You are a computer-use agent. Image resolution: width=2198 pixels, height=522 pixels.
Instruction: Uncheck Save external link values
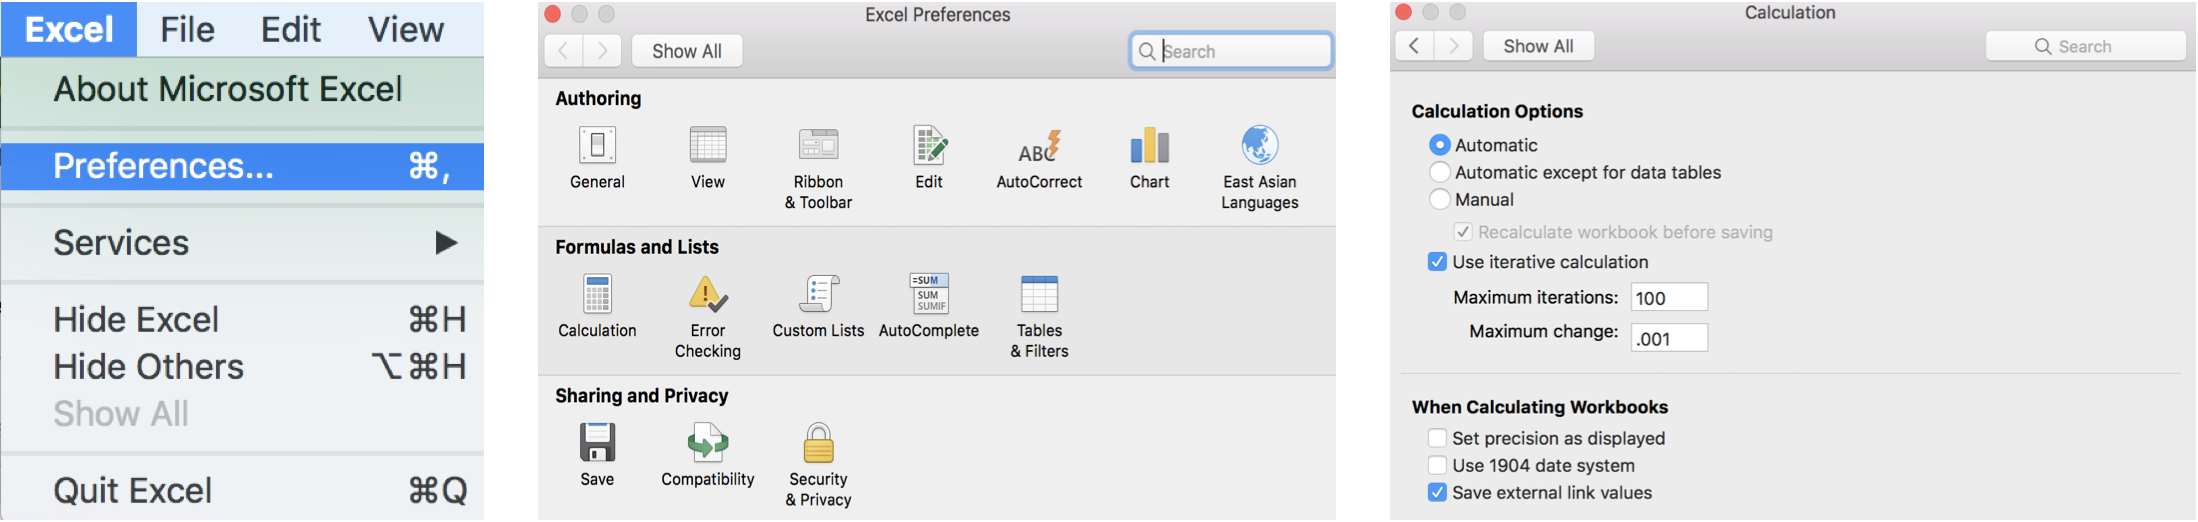click(1437, 492)
